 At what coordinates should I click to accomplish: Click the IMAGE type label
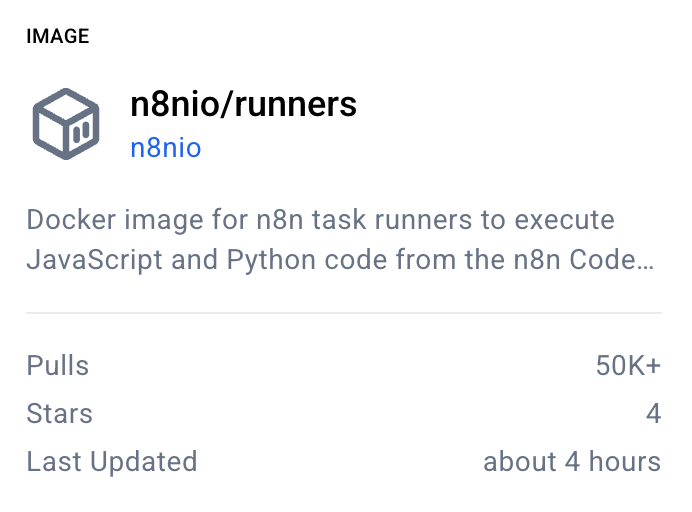coord(58,37)
